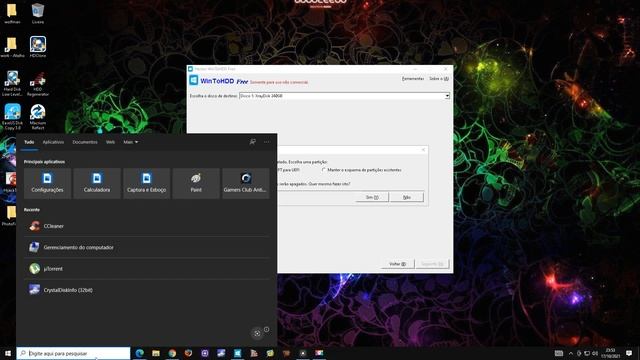The width and height of the screenshot is (640, 360).
Task: Open CCleaner from recent list
Action: (147, 226)
